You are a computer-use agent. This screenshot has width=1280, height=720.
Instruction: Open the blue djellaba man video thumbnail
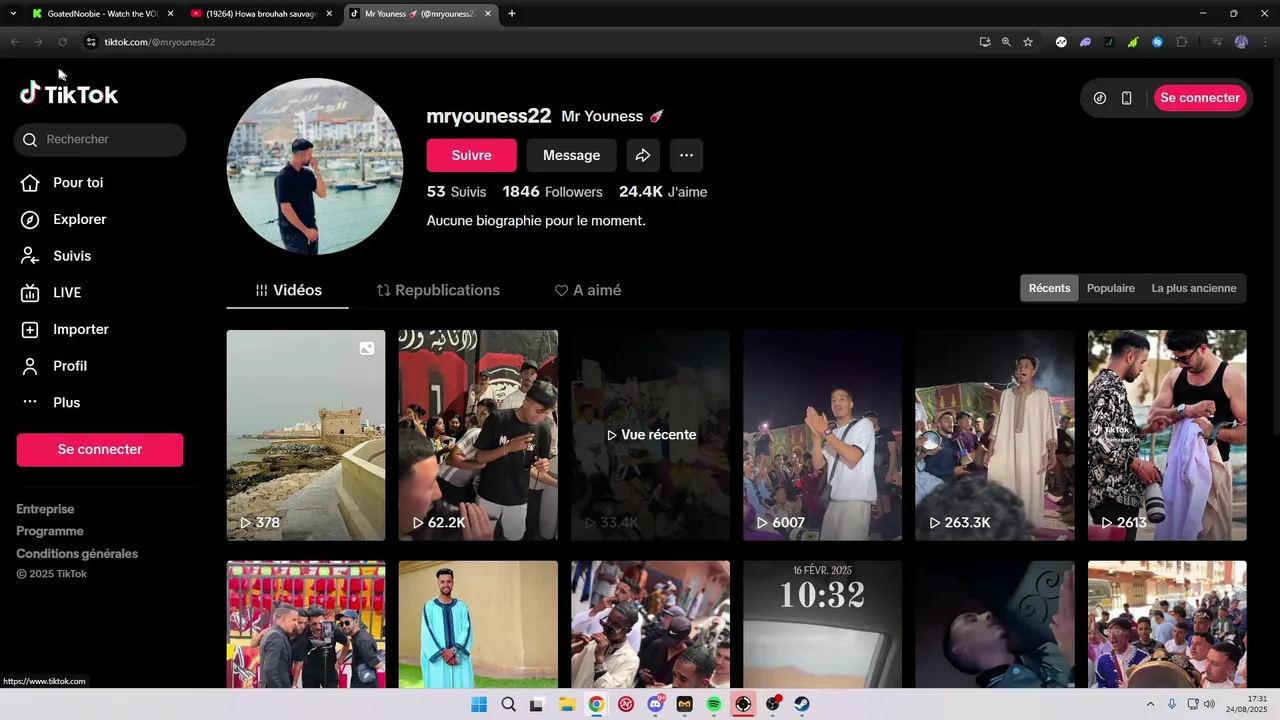coord(478,624)
